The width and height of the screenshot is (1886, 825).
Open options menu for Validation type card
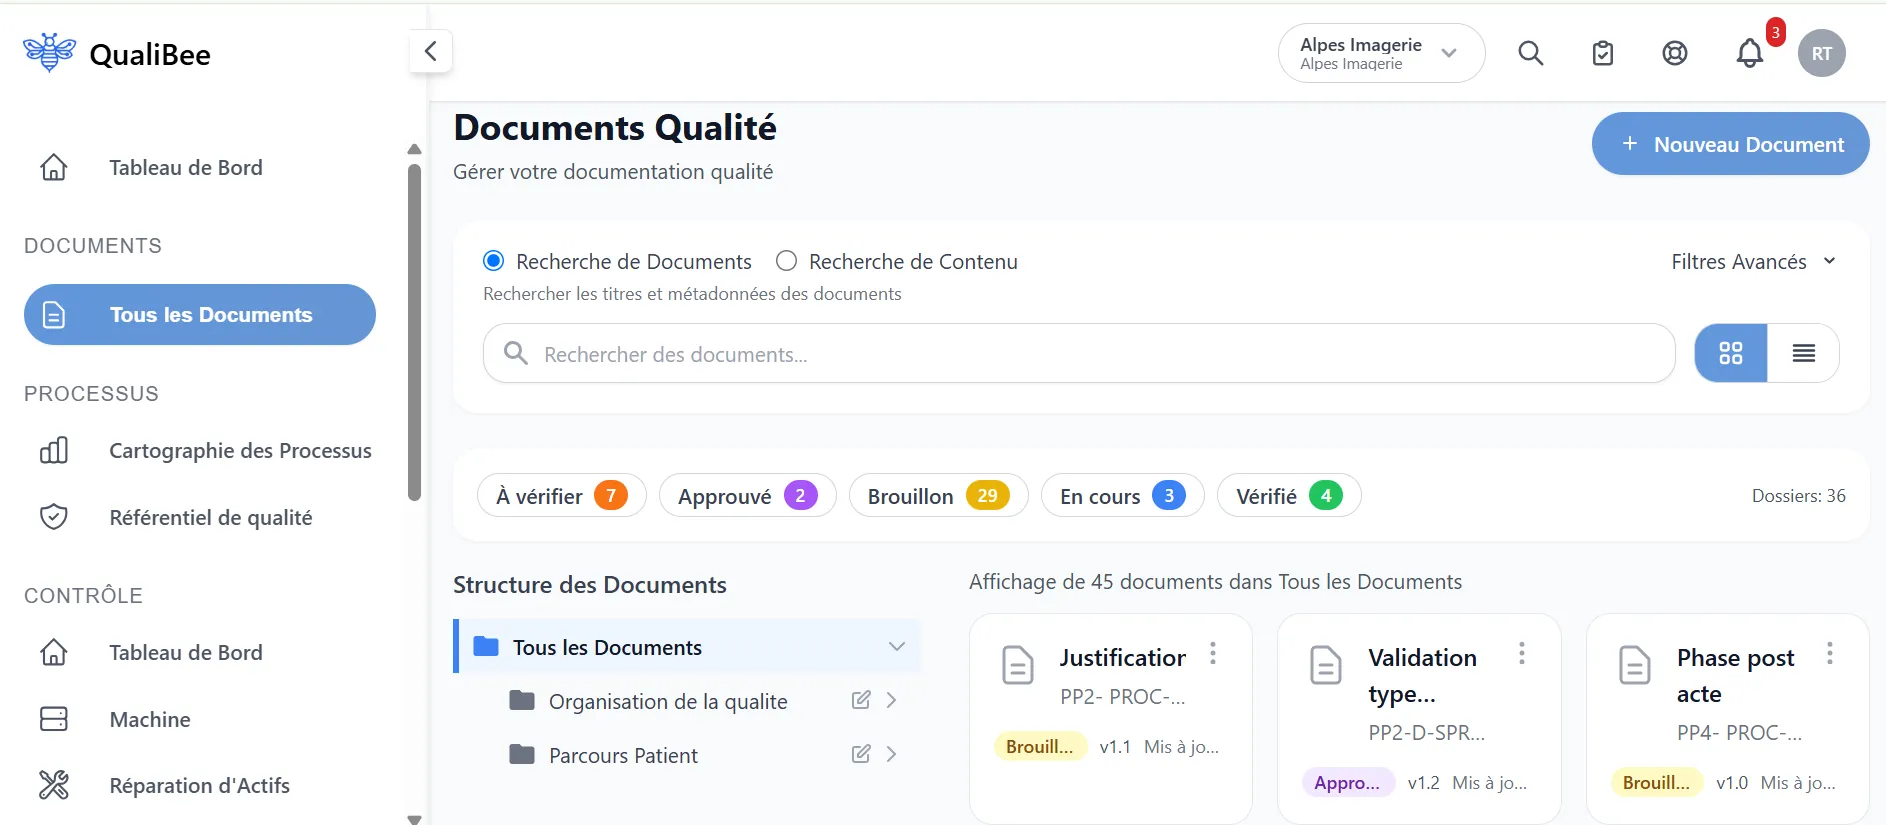pos(1522,654)
